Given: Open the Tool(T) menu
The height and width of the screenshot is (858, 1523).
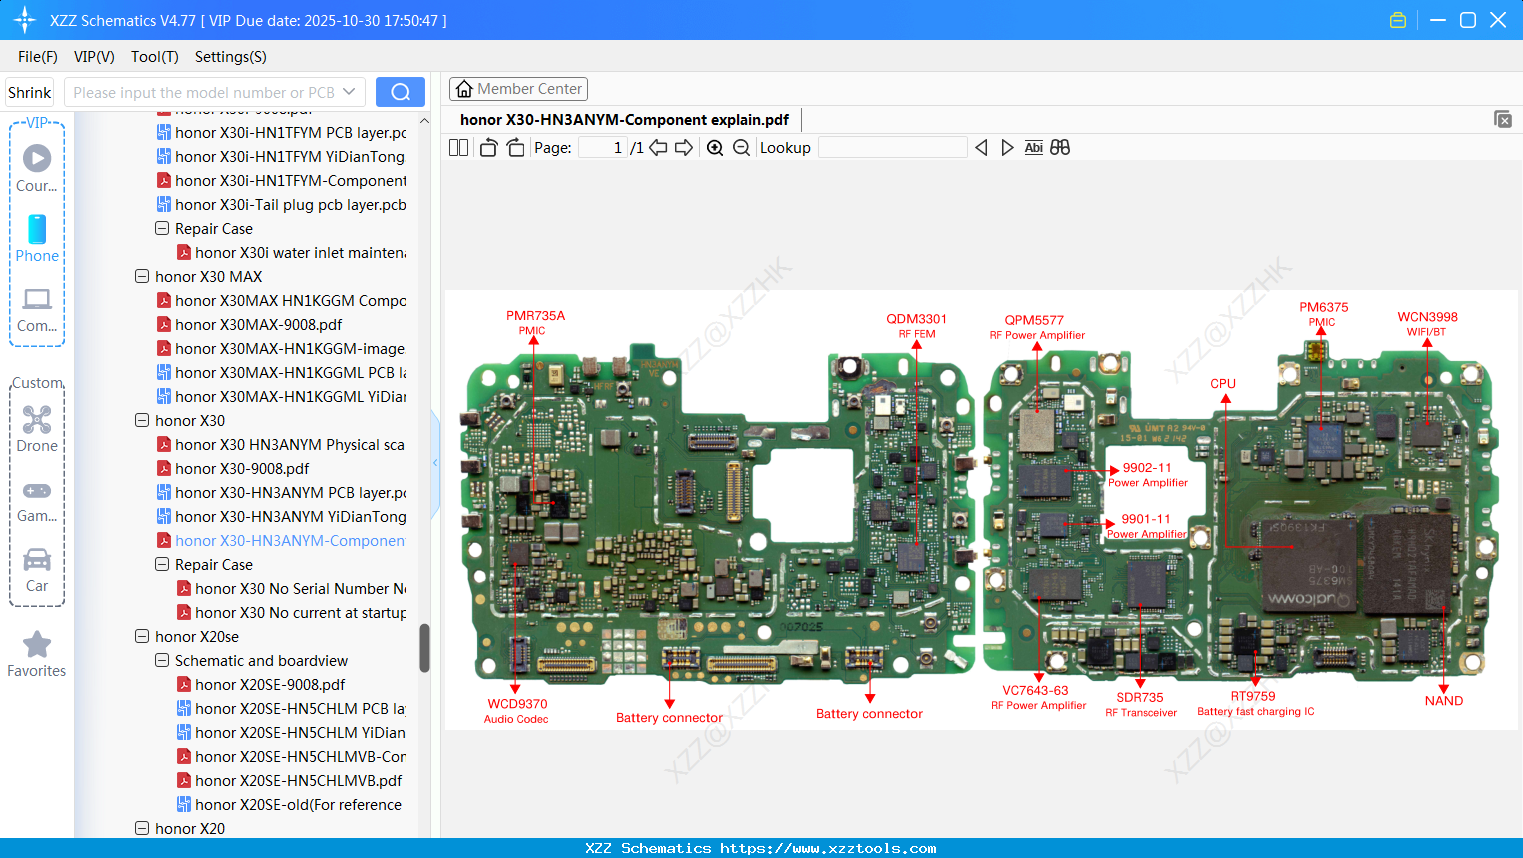Looking at the screenshot, I should 155,57.
